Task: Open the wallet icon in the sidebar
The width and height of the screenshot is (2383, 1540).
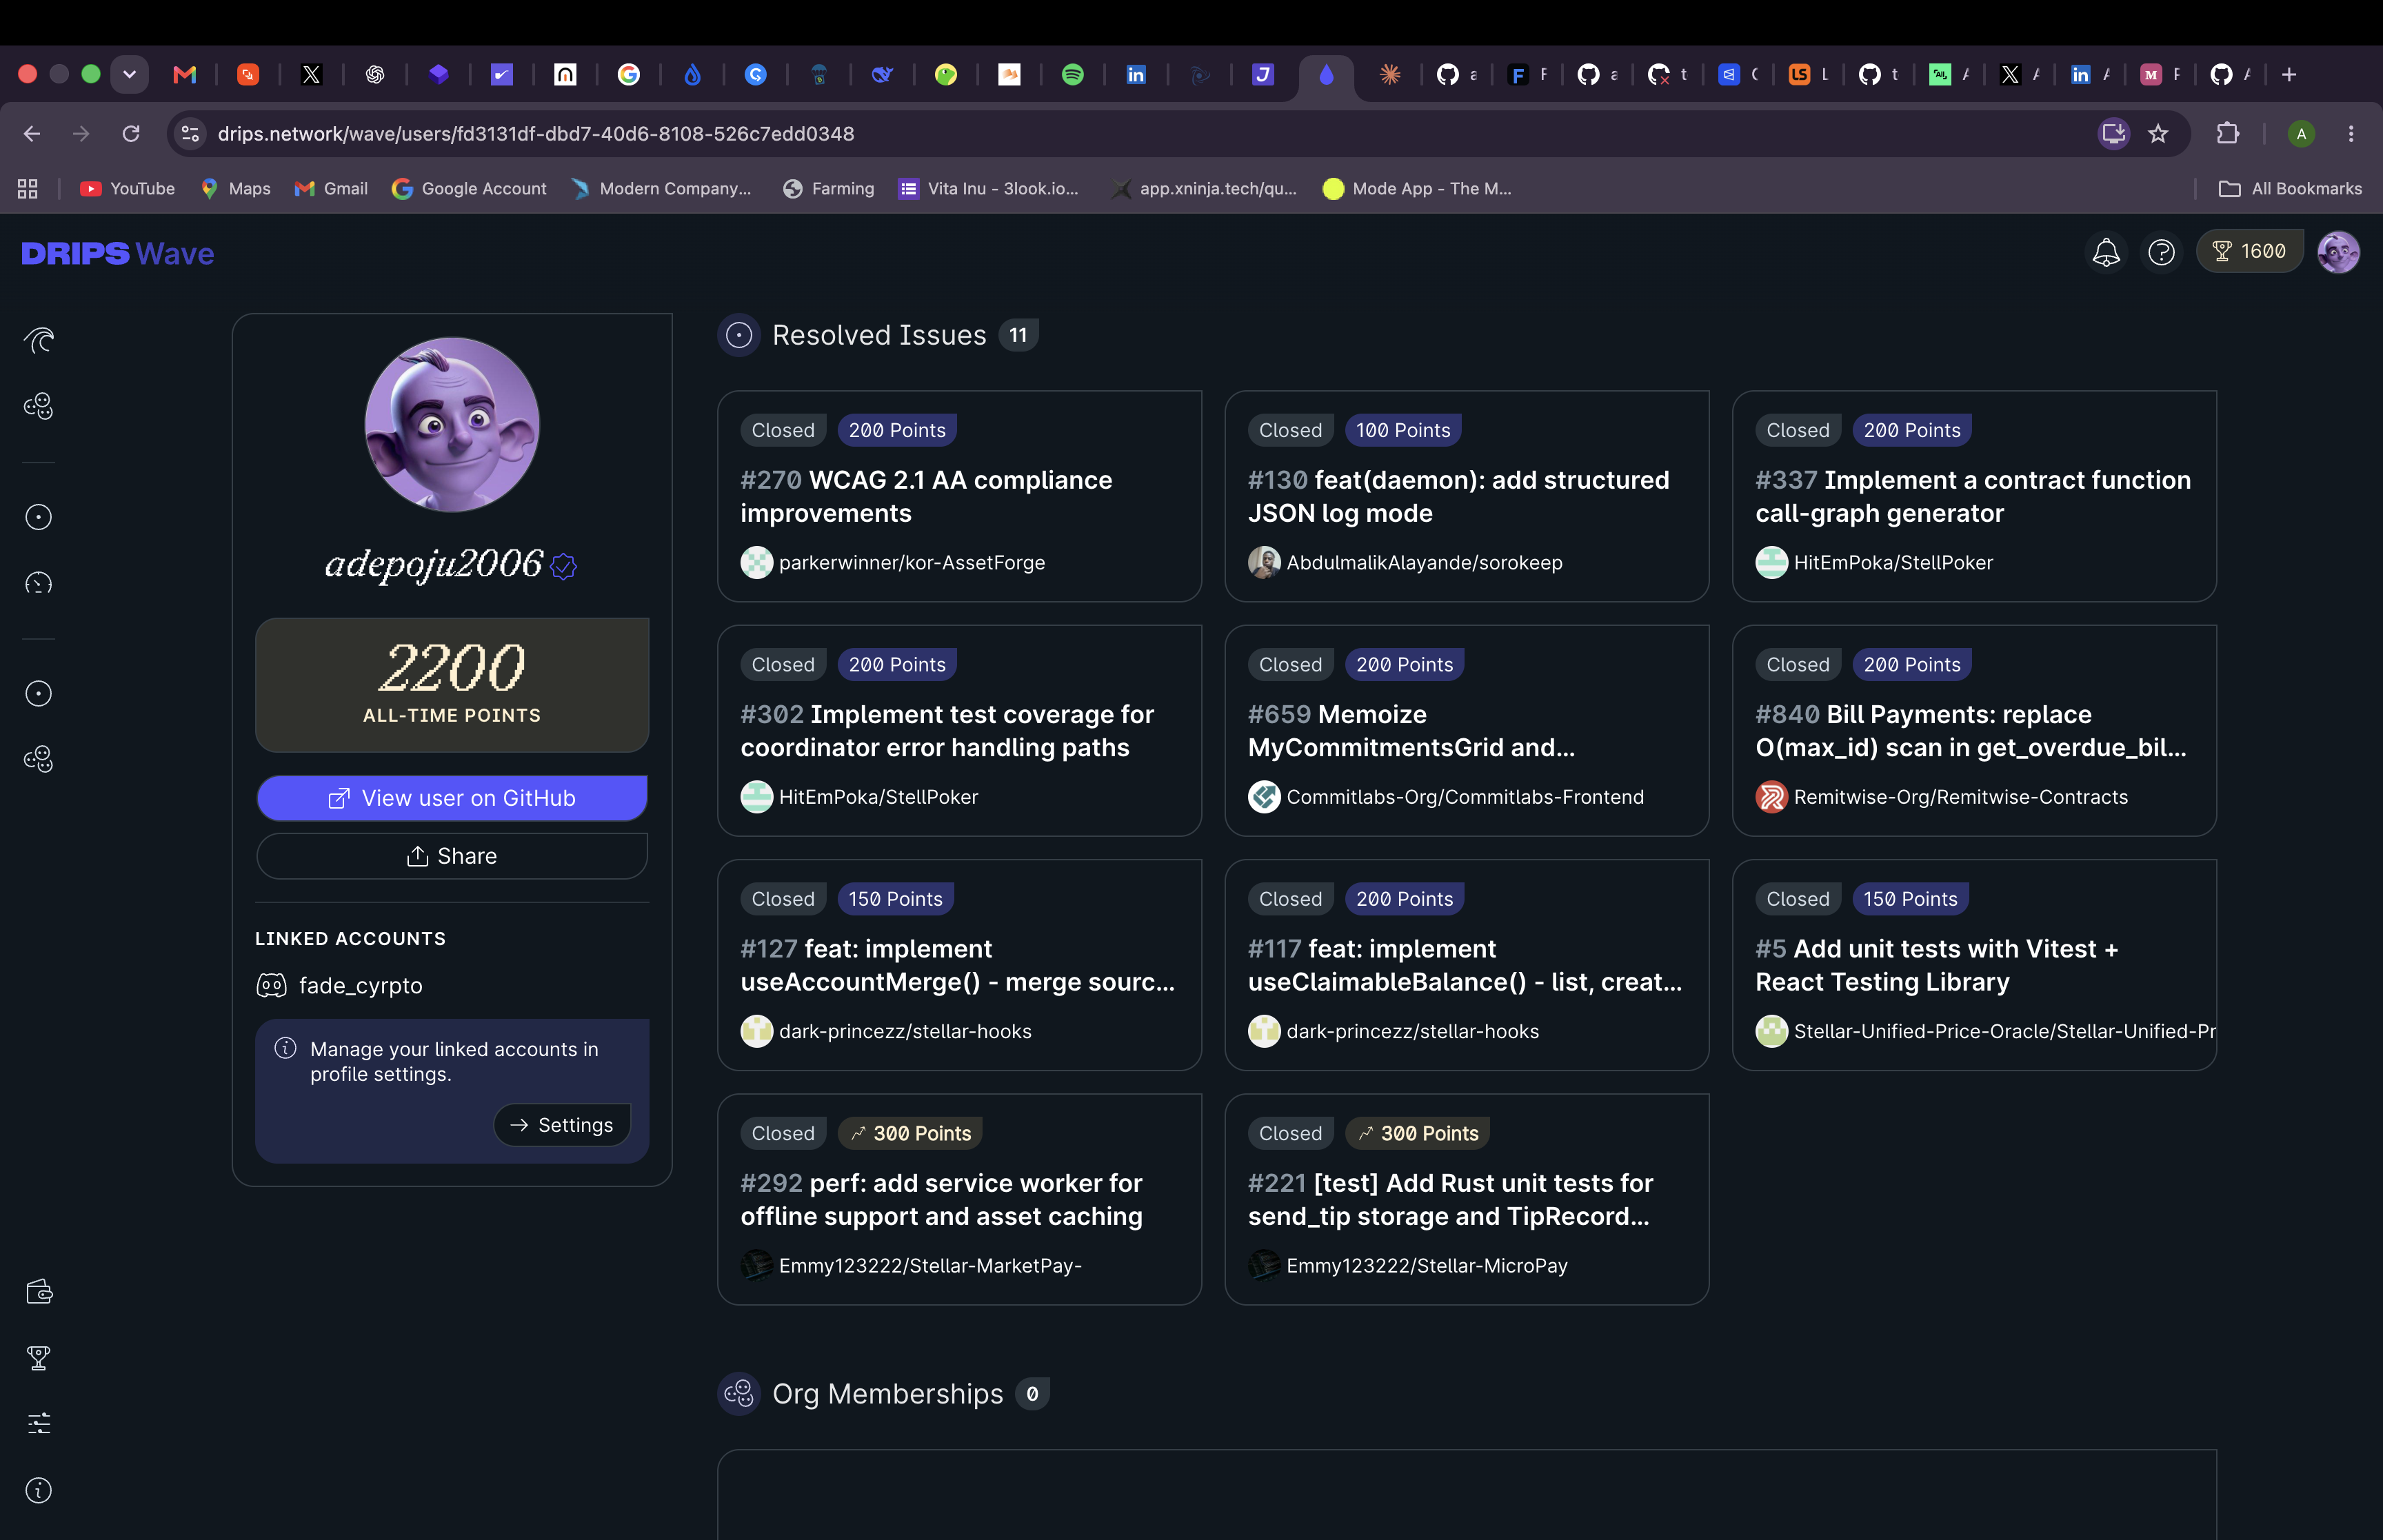Action: pos(38,1292)
